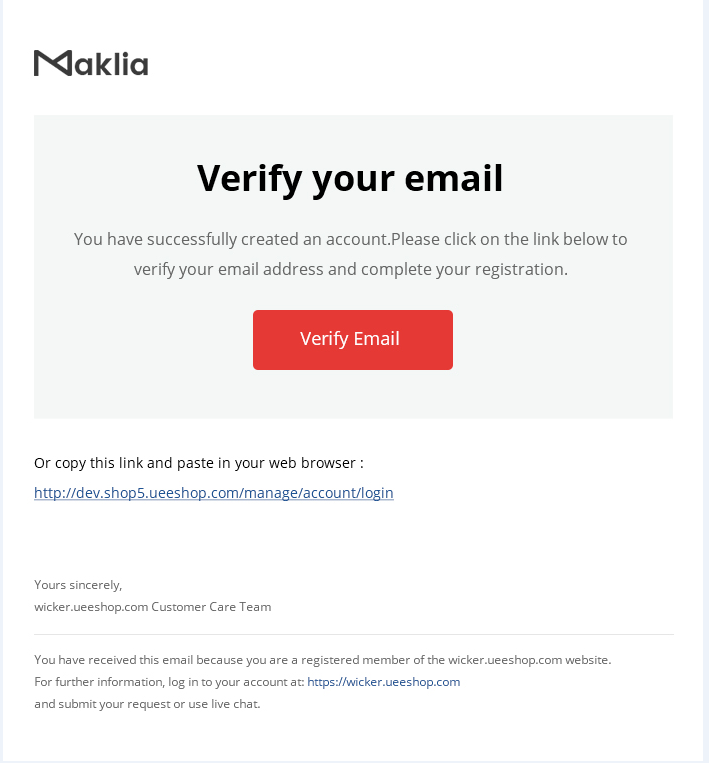Follow the https://wicker.ueeshop.com link
This screenshot has width=709, height=763.
pos(383,682)
